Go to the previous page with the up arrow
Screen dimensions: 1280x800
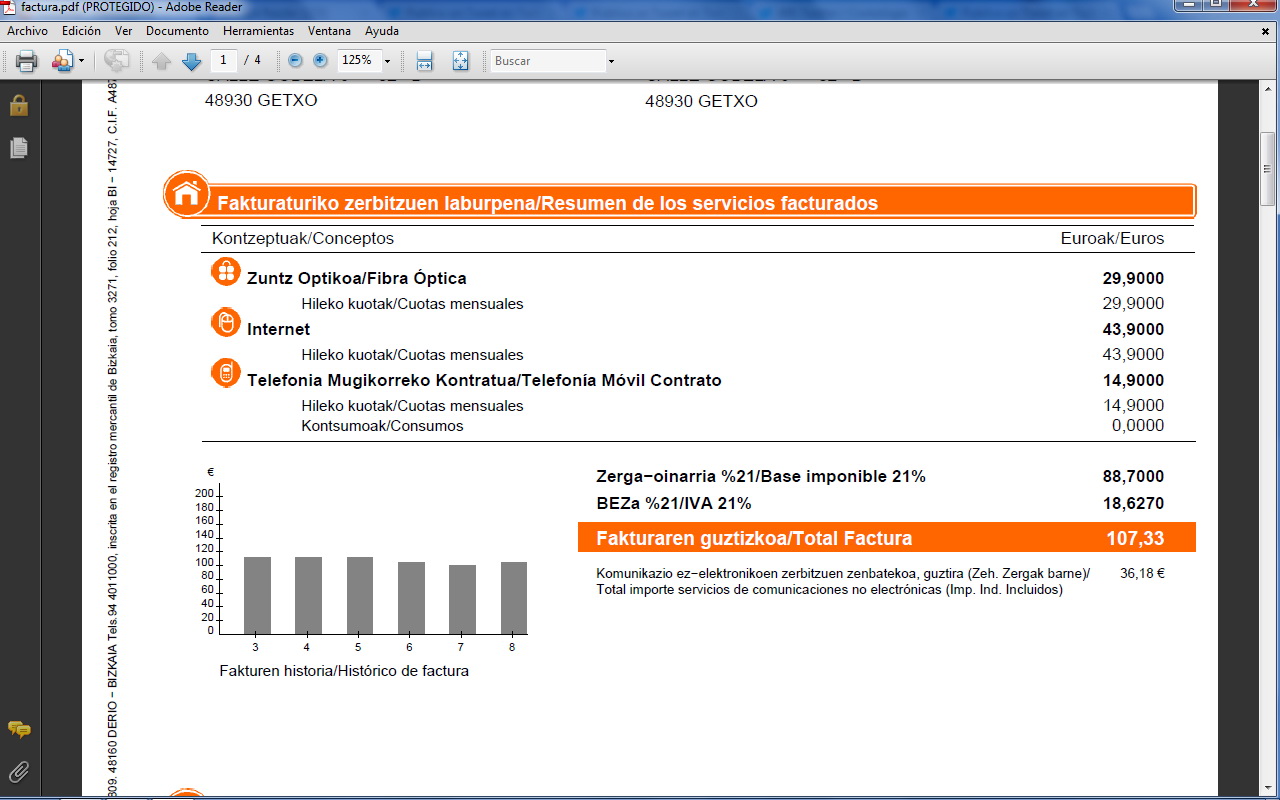pyautogui.click(x=162, y=61)
